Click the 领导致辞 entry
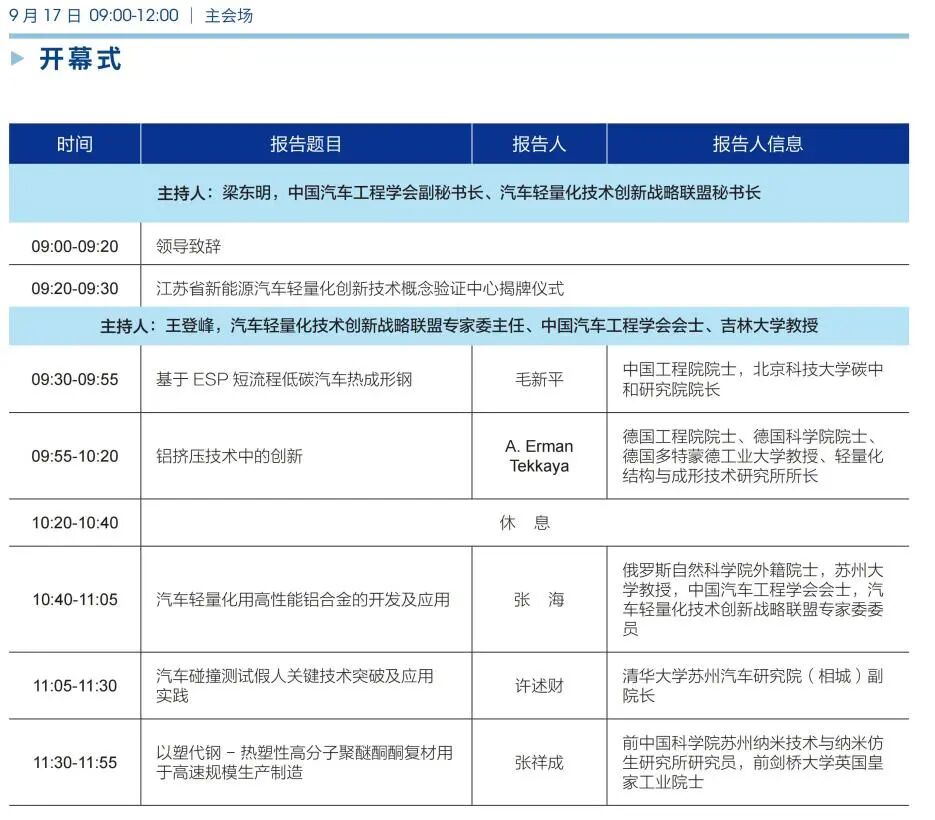935x820 pixels. (188, 246)
